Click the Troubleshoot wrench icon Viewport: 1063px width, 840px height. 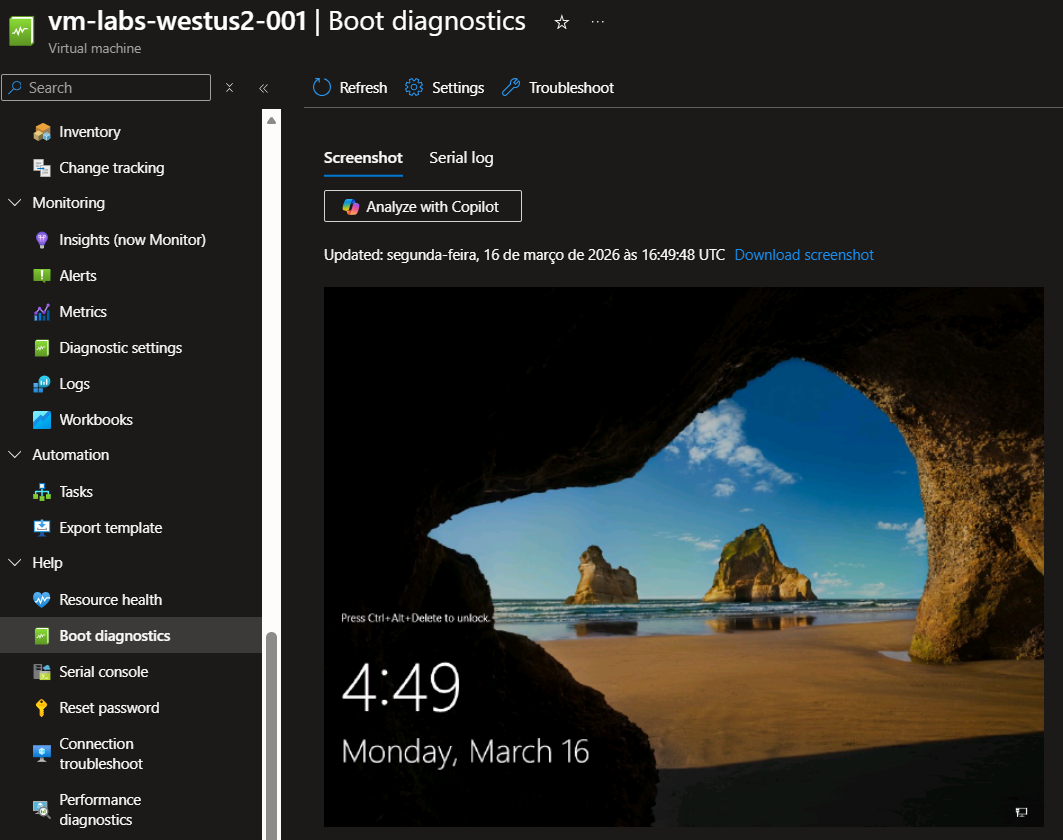pos(511,88)
